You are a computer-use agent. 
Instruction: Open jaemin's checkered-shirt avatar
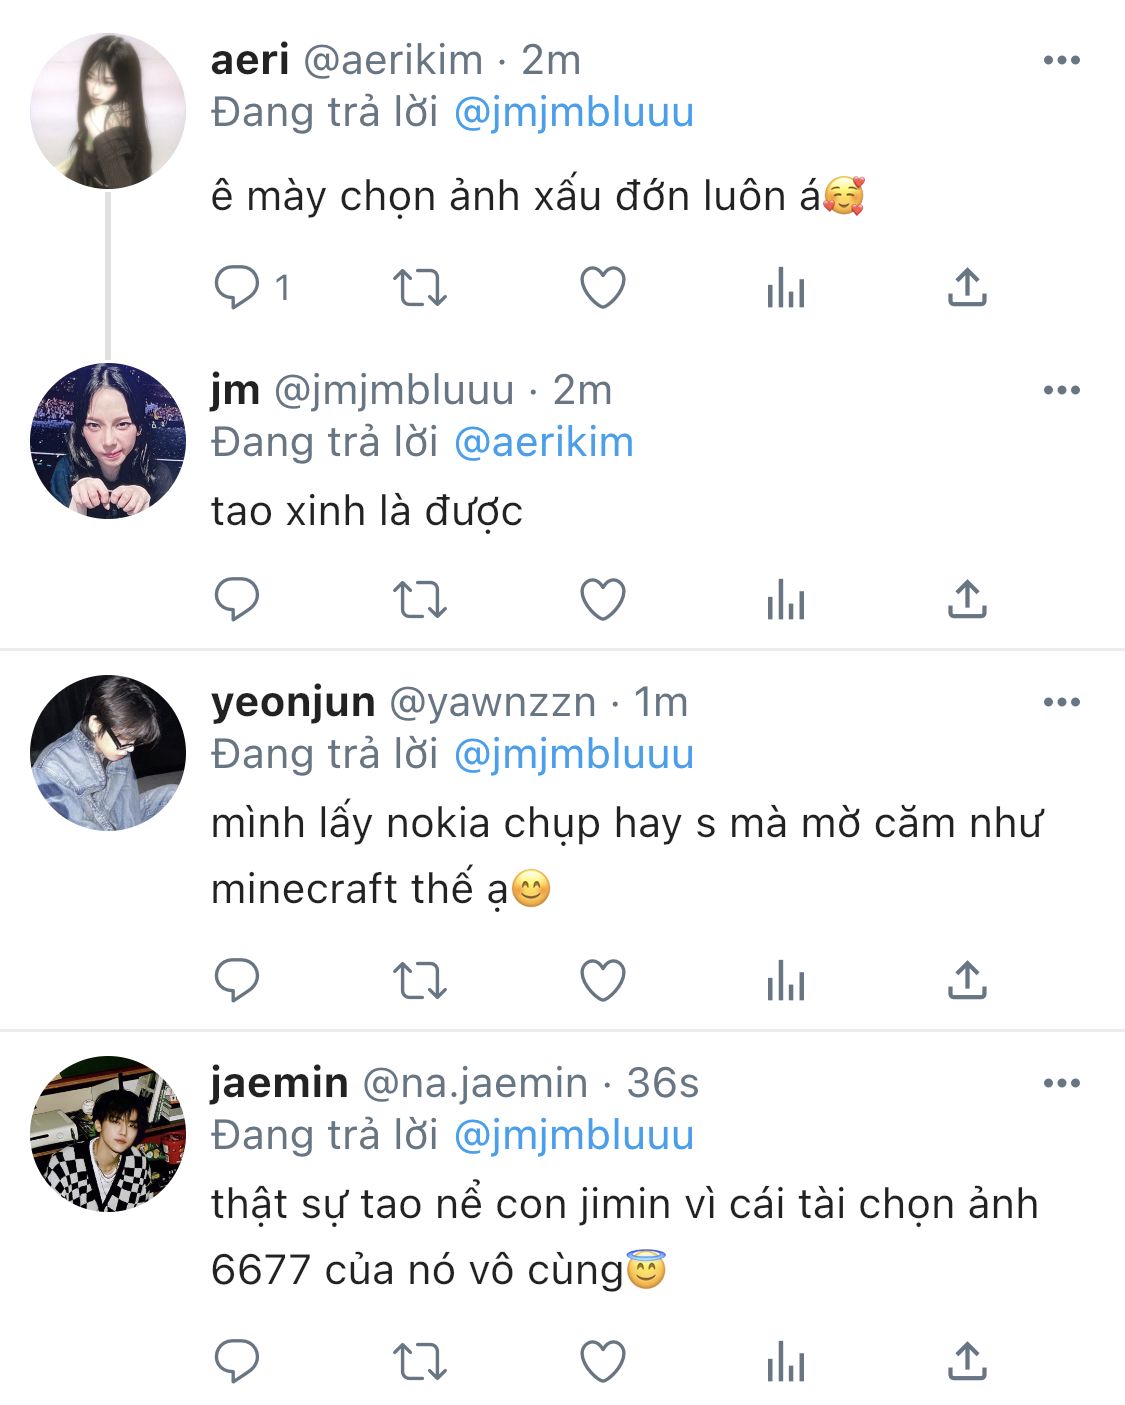pos(108,1133)
